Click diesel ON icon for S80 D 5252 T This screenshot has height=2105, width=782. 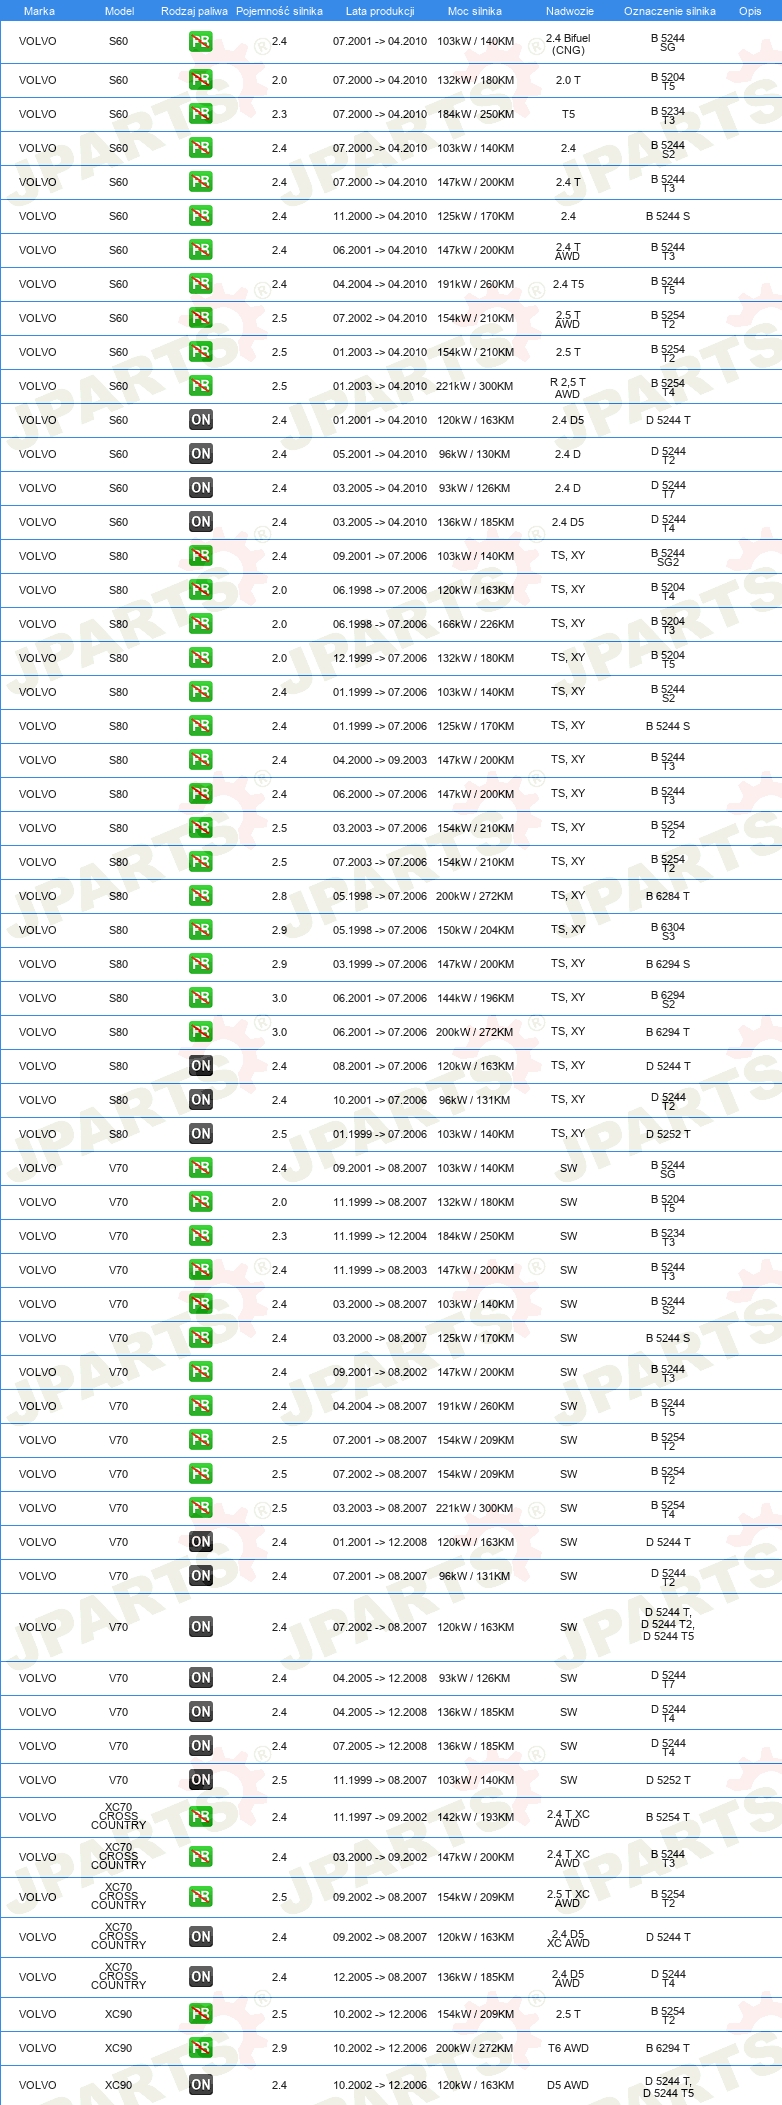pyautogui.click(x=201, y=1134)
